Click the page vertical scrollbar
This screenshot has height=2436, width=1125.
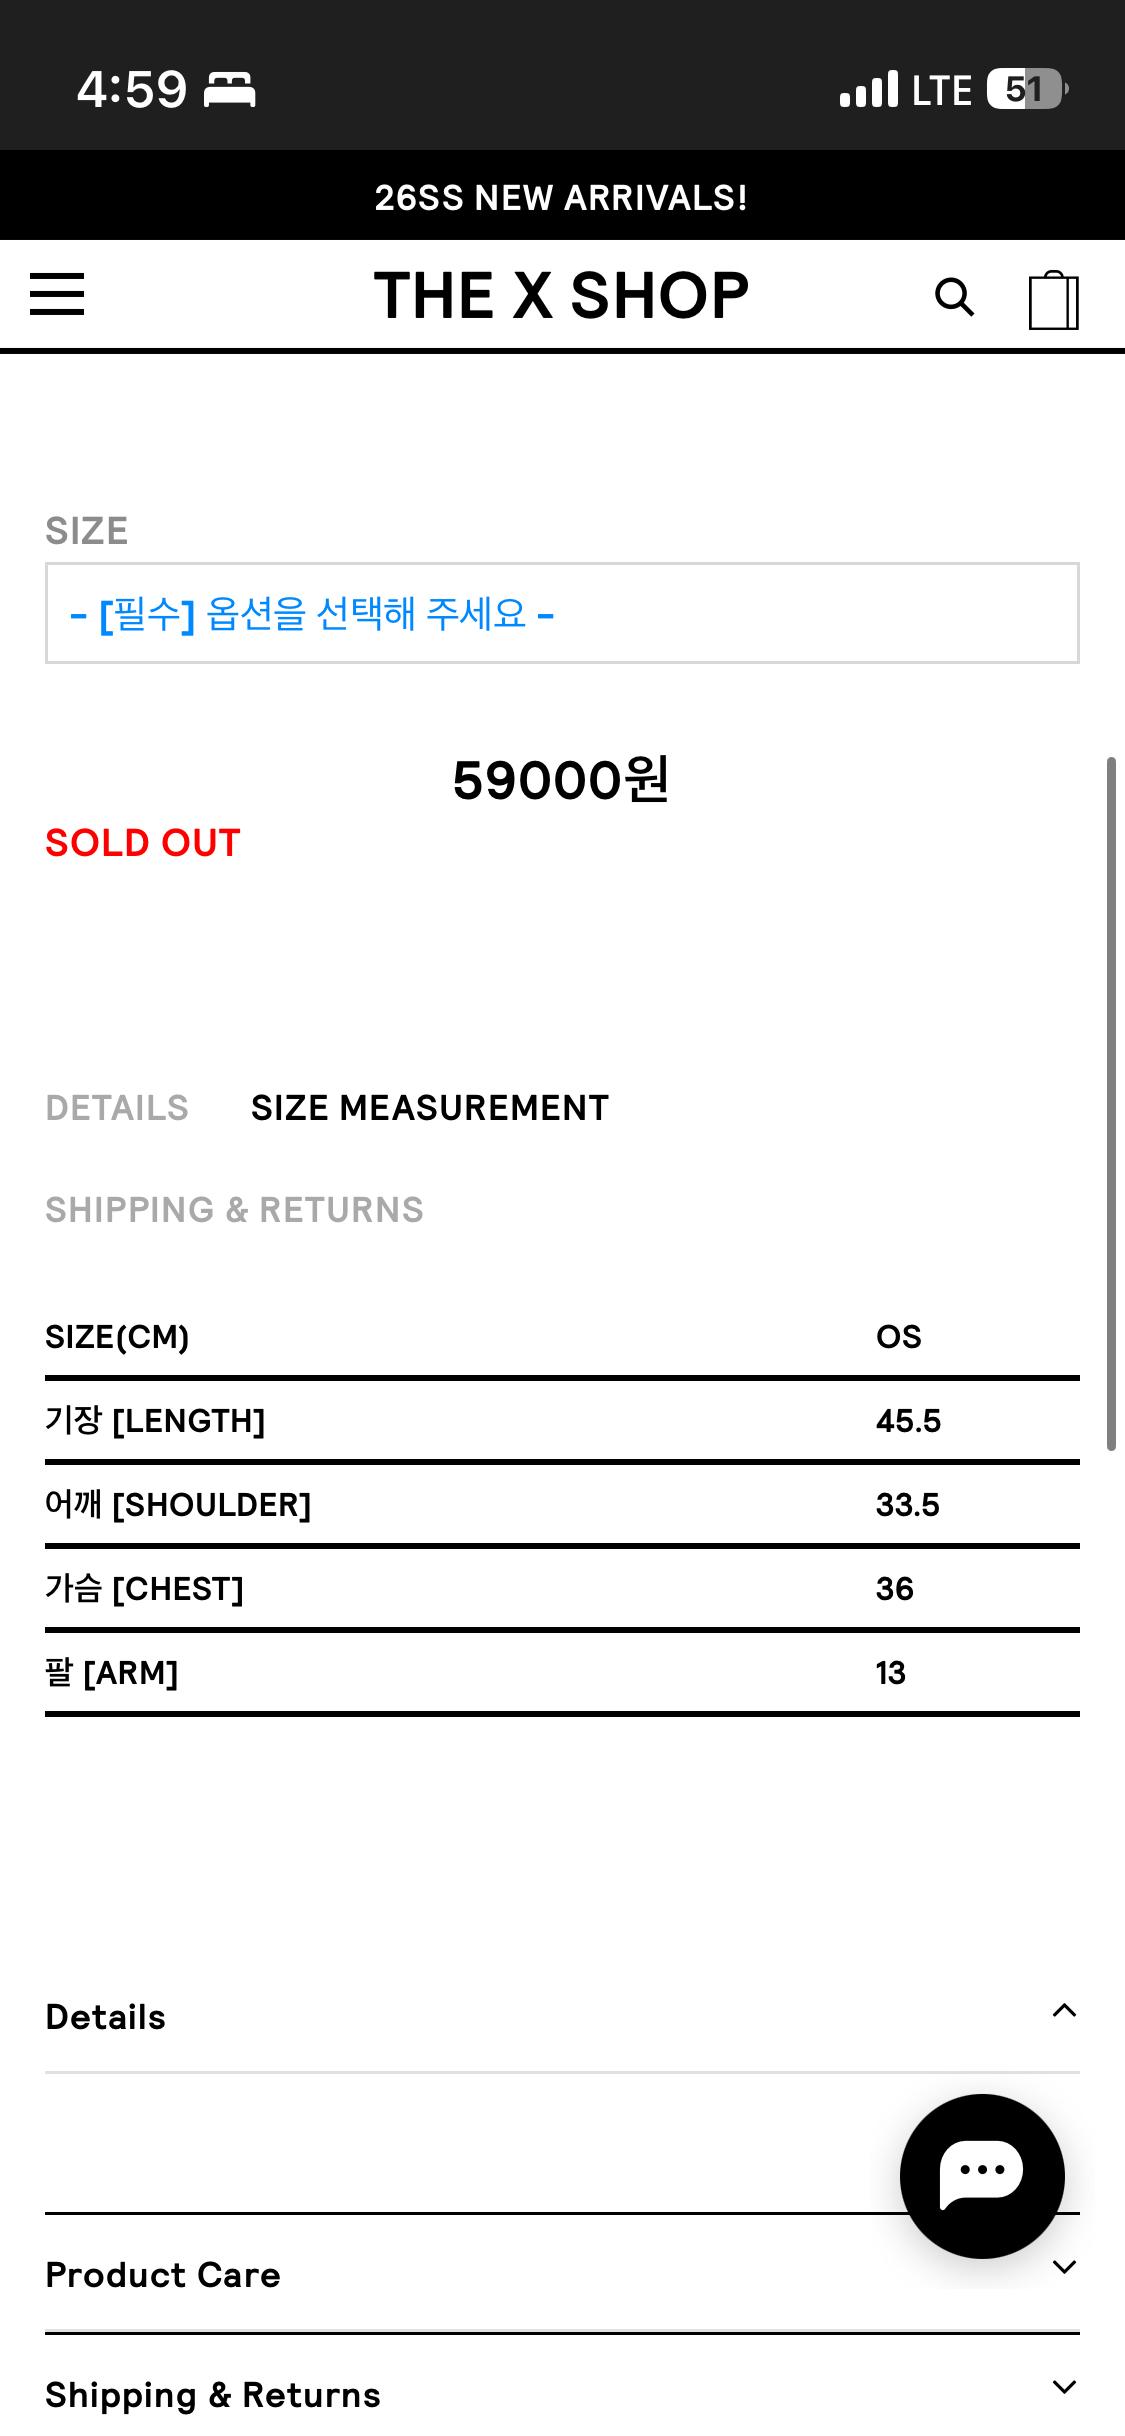(x=1111, y=1104)
